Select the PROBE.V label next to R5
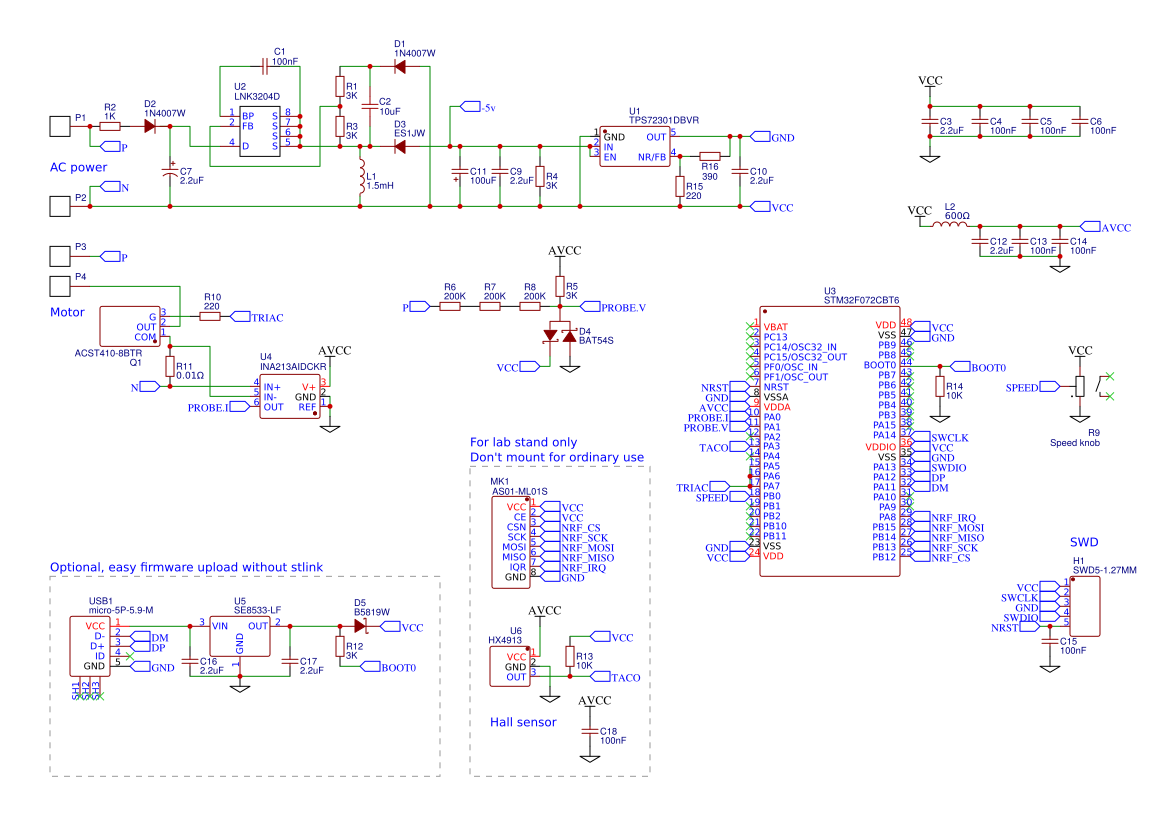1169x827 pixels. coord(613,306)
